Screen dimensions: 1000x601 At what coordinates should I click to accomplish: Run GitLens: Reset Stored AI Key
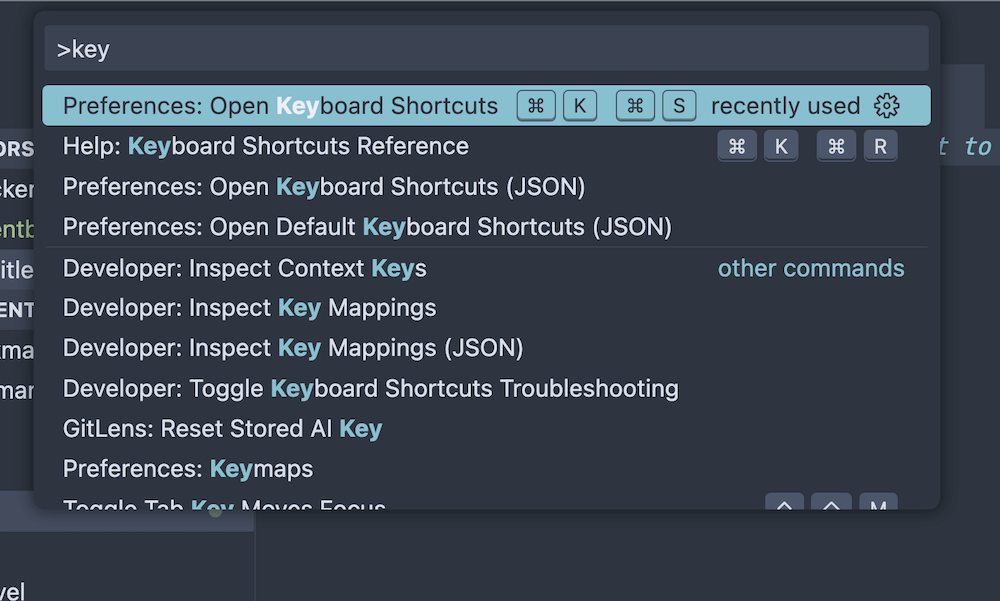219,428
